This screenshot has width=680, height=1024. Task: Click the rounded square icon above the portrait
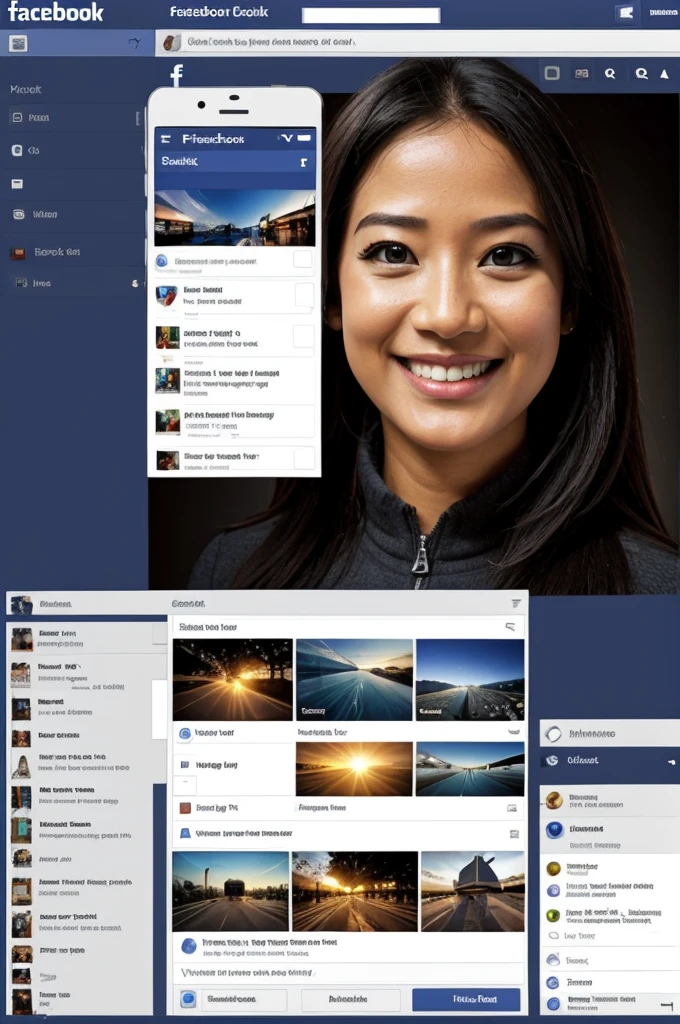coord(552,73)
